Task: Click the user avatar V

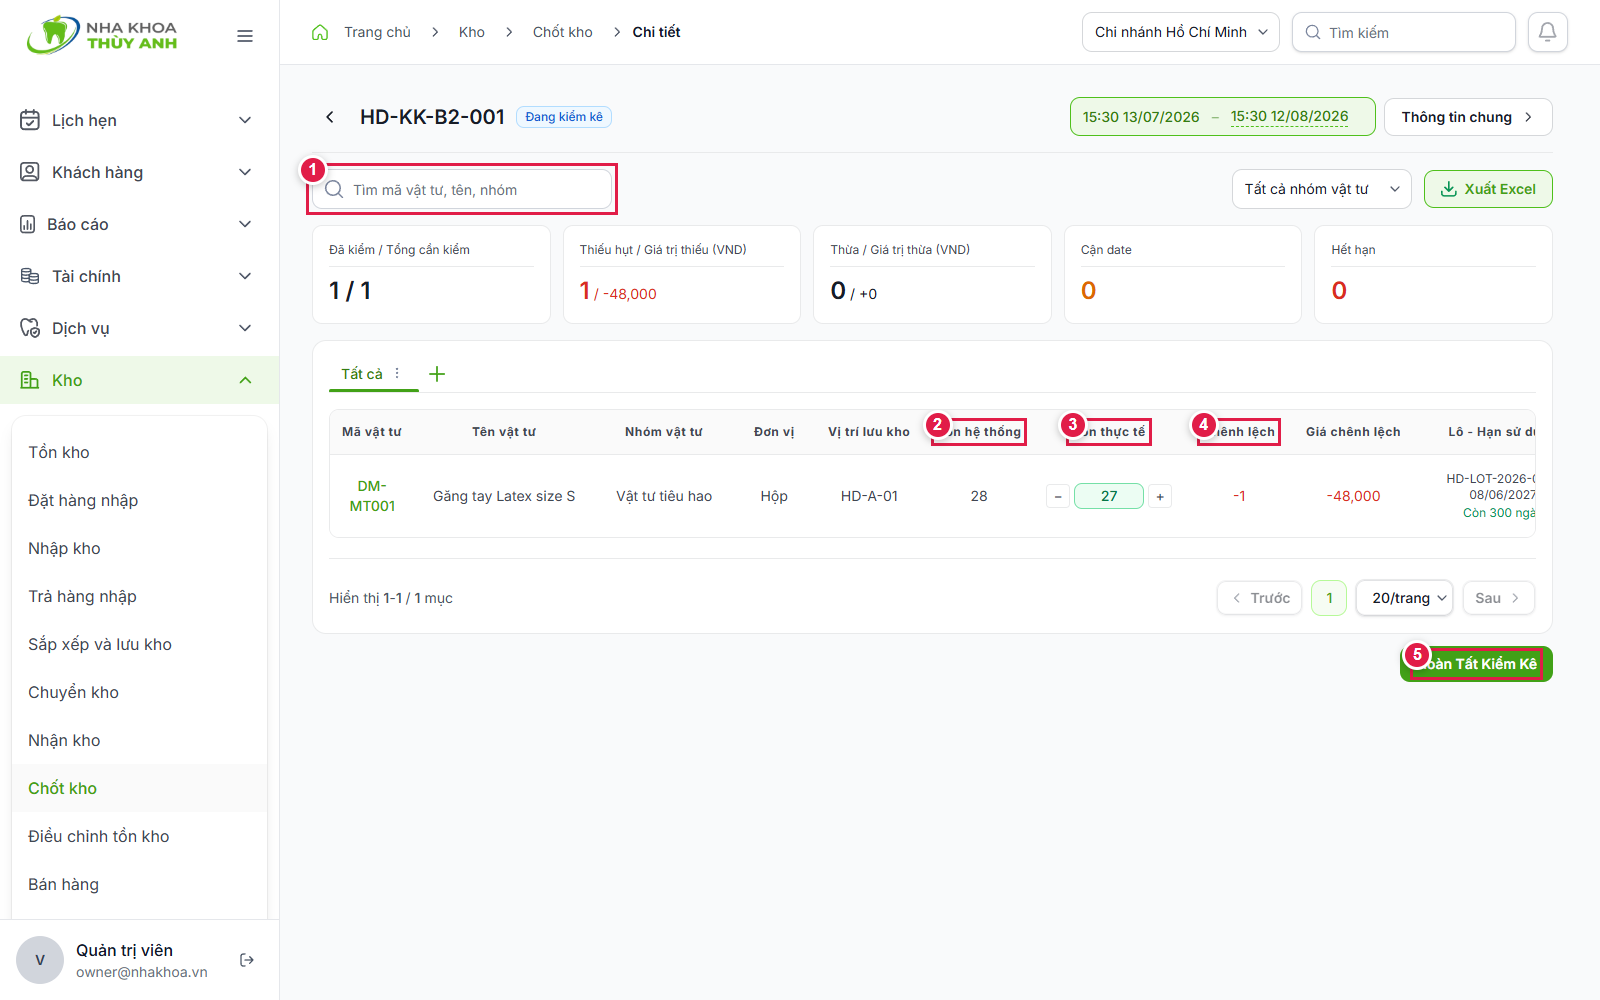Action: click(40, 960)
